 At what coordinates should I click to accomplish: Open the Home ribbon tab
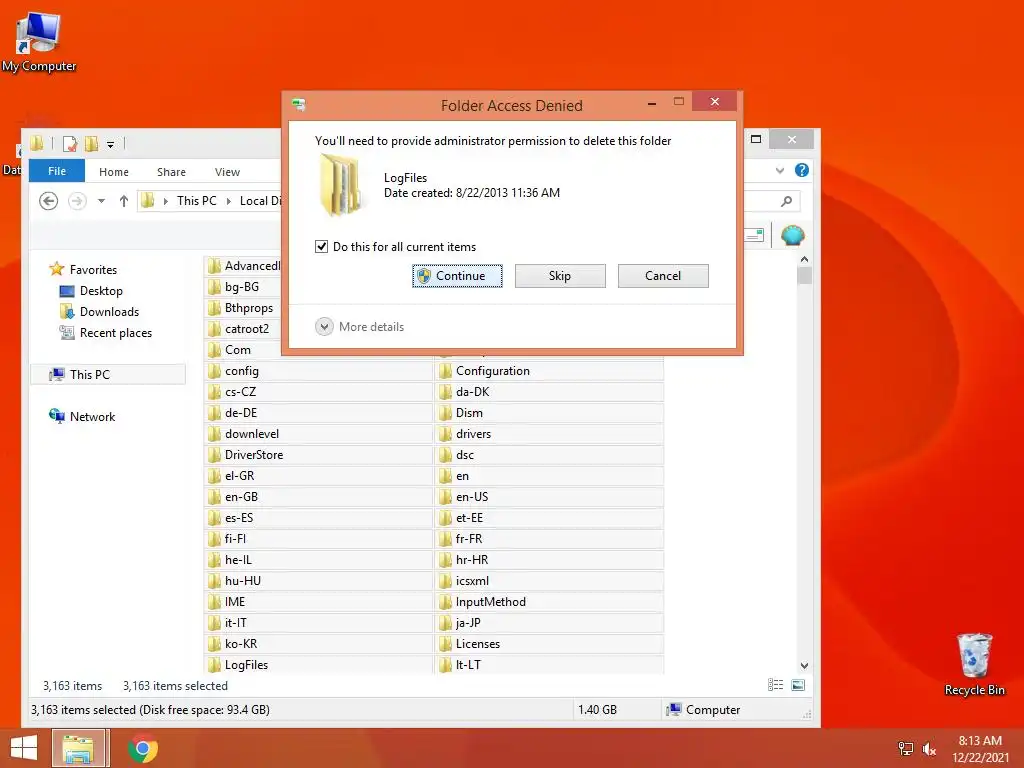[x=114, y=172]
